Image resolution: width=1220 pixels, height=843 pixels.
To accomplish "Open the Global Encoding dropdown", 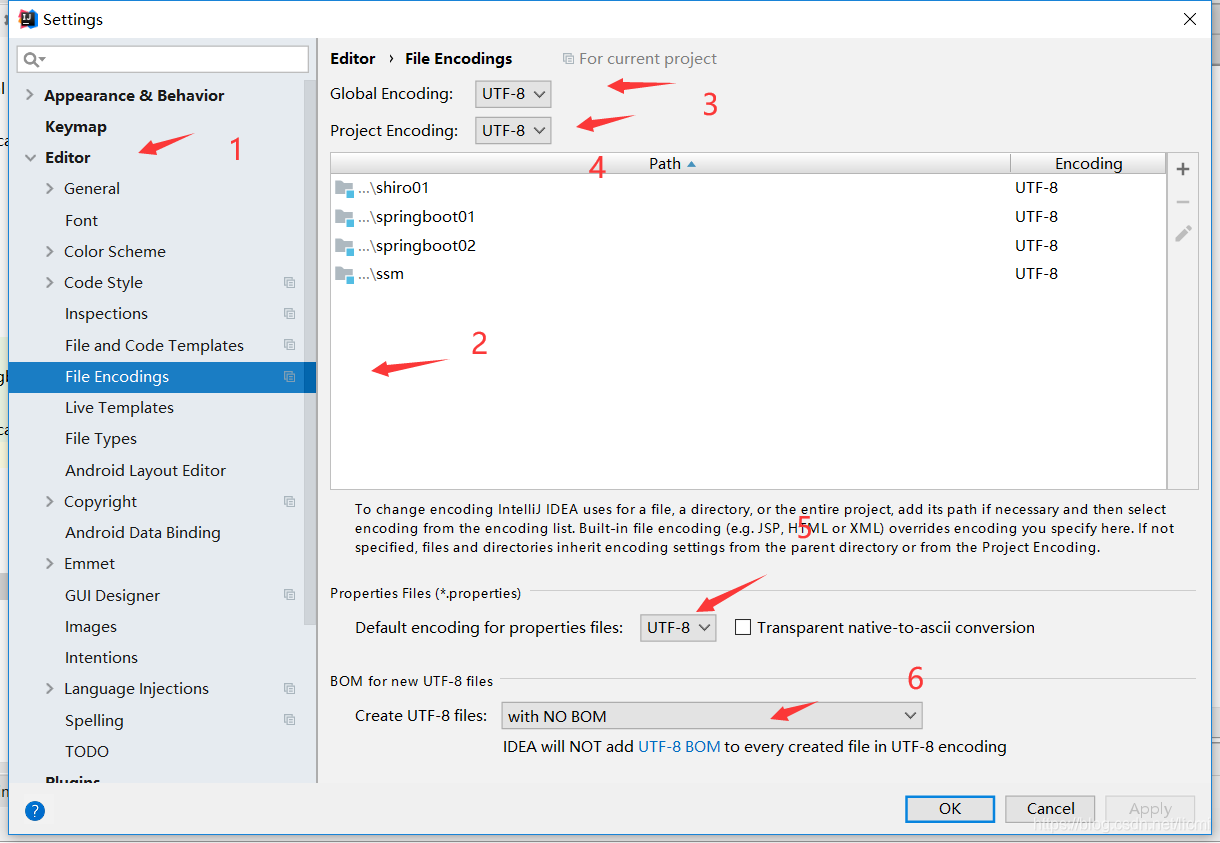I will 513,94.
